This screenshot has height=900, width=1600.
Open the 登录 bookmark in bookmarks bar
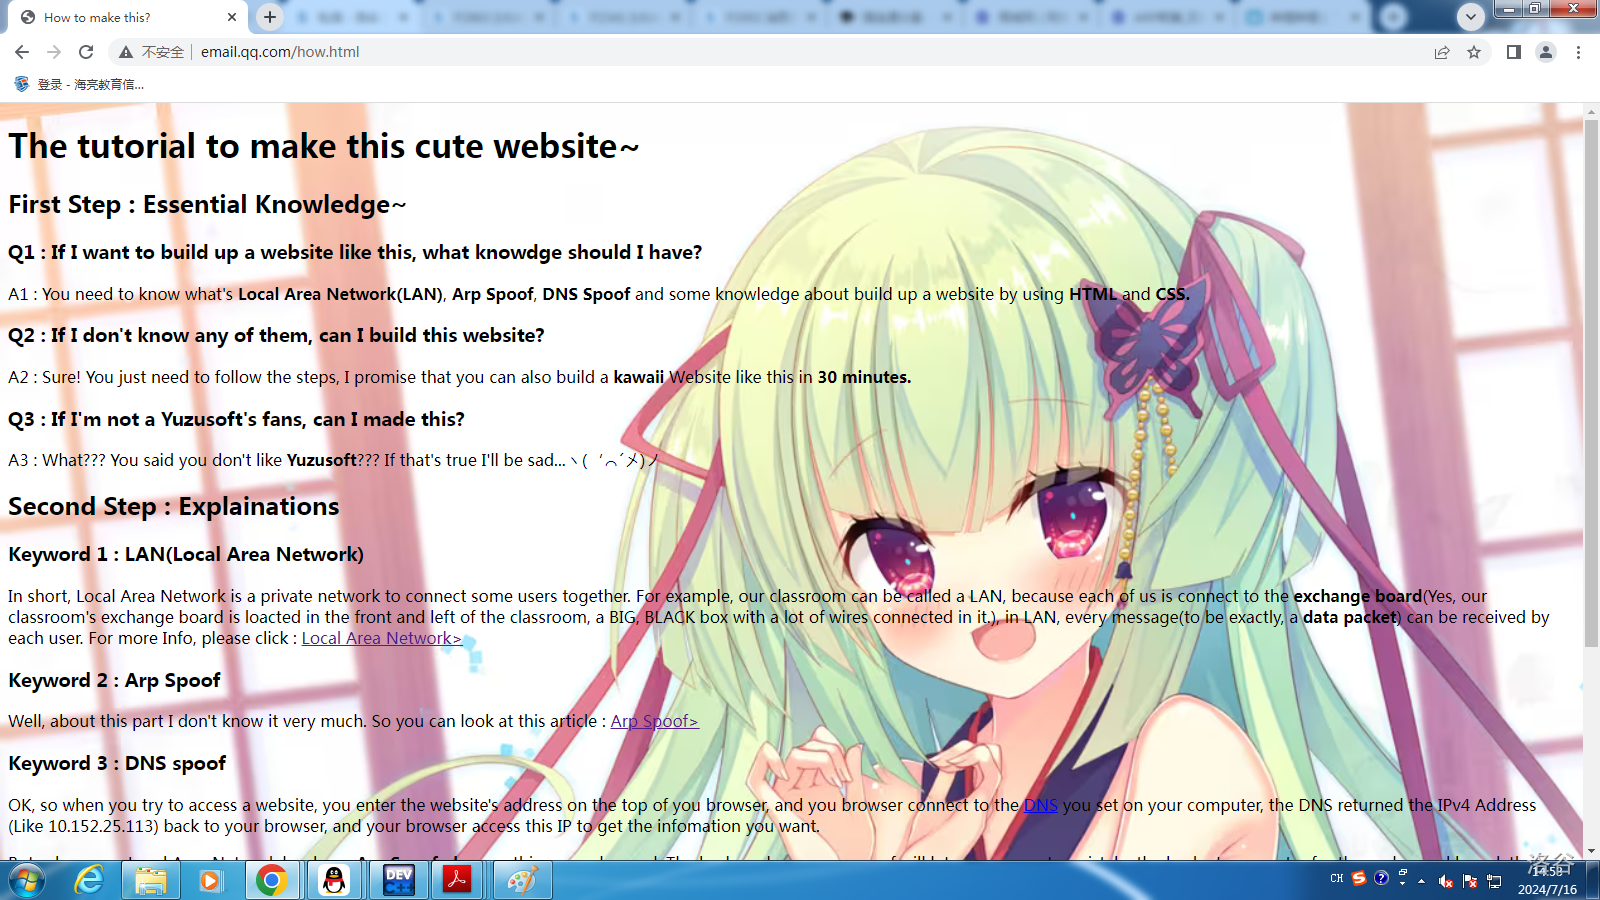[80, 85]
